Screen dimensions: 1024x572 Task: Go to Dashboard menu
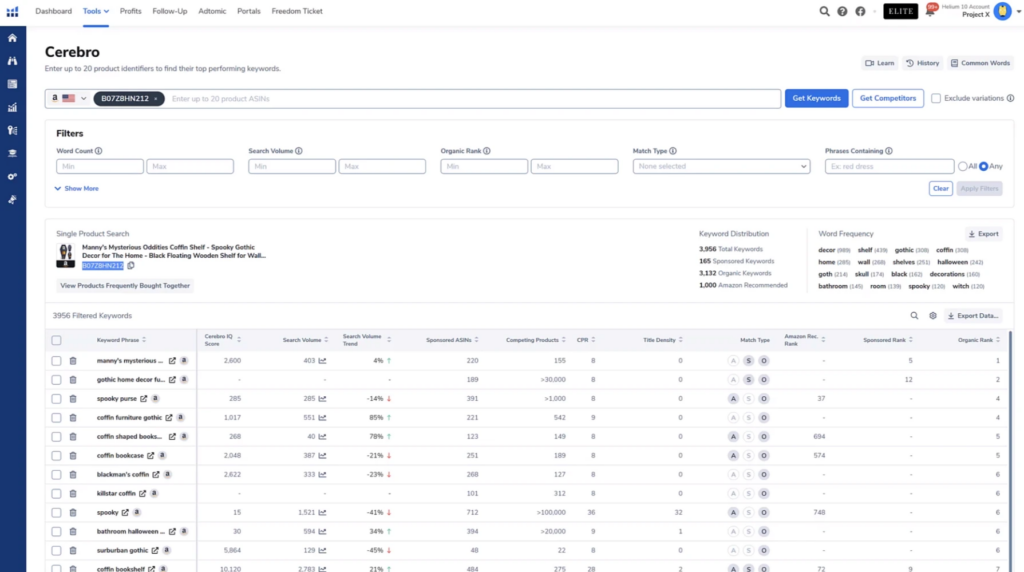[x=54, y=11]
